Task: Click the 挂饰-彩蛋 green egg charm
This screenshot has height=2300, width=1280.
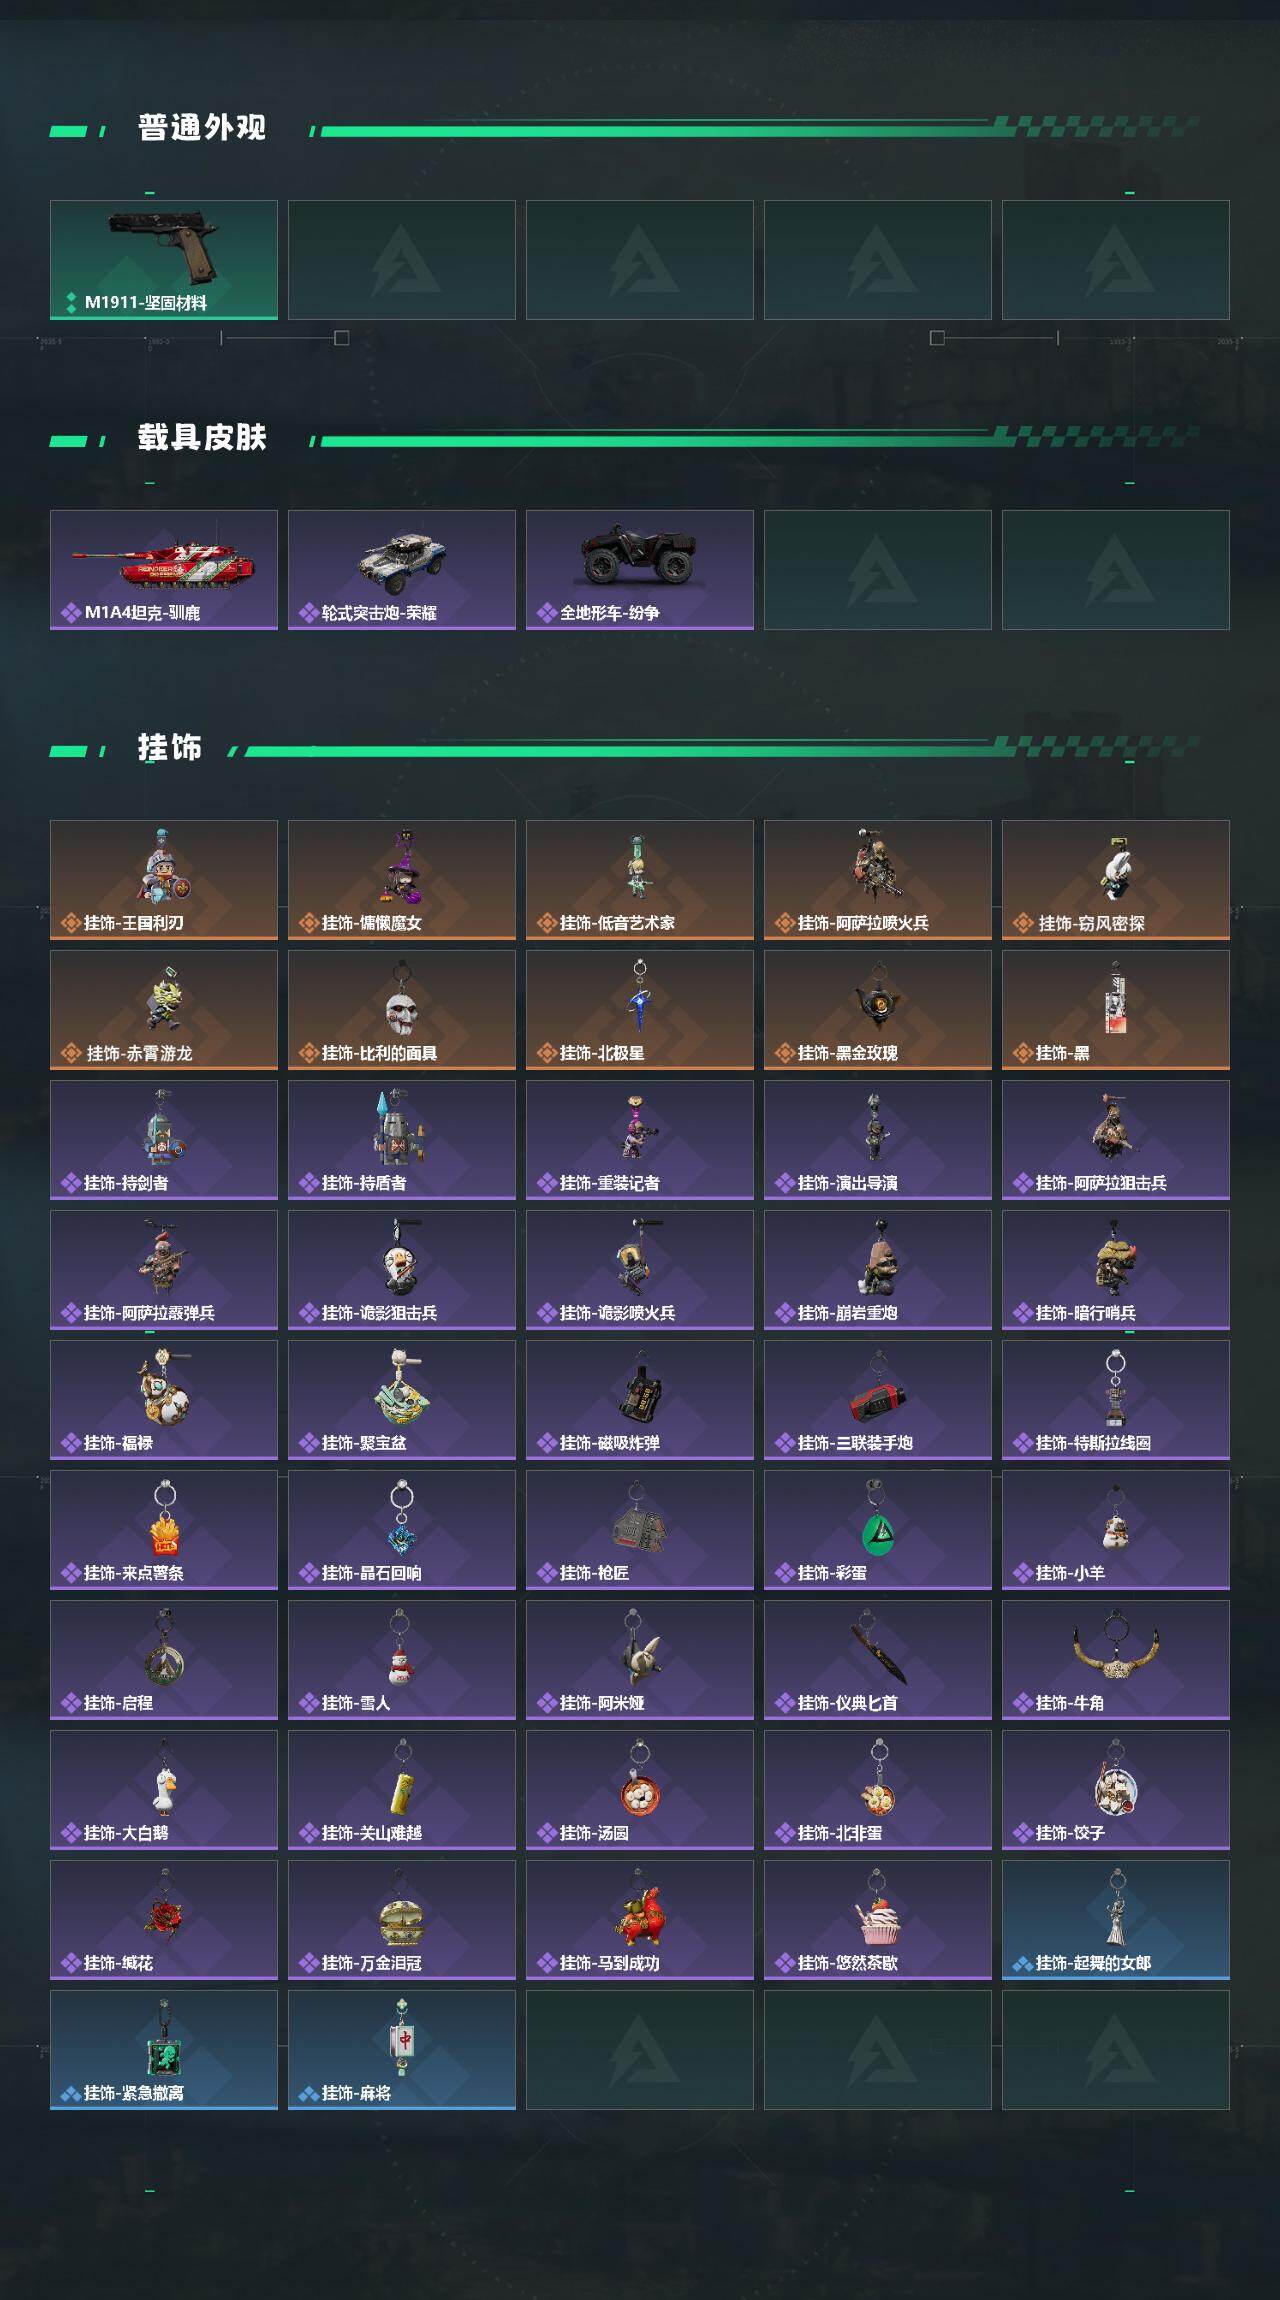Action: [878, 1530]
